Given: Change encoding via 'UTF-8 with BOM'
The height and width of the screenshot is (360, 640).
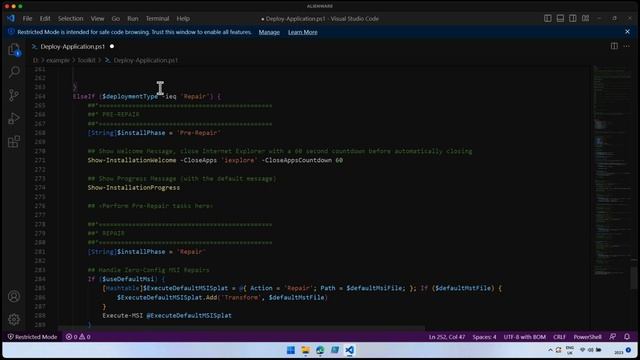Looking at the screenshot, I should coord(524,337).
